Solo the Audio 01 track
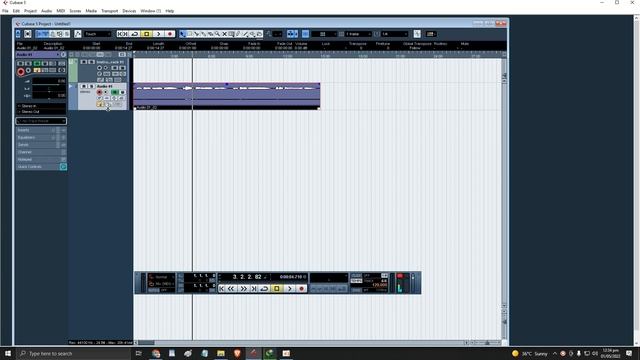 coord(91,86)
